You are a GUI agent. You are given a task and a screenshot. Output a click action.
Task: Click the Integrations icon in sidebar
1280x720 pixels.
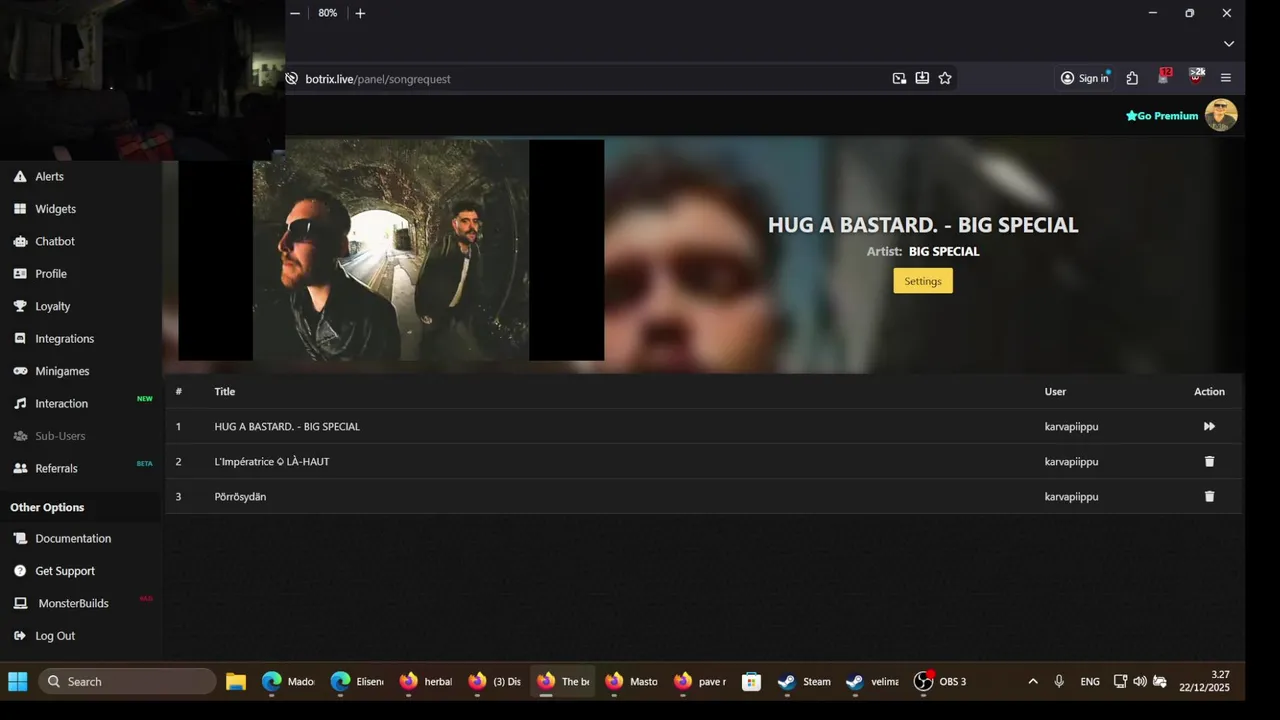click(20, 339)
